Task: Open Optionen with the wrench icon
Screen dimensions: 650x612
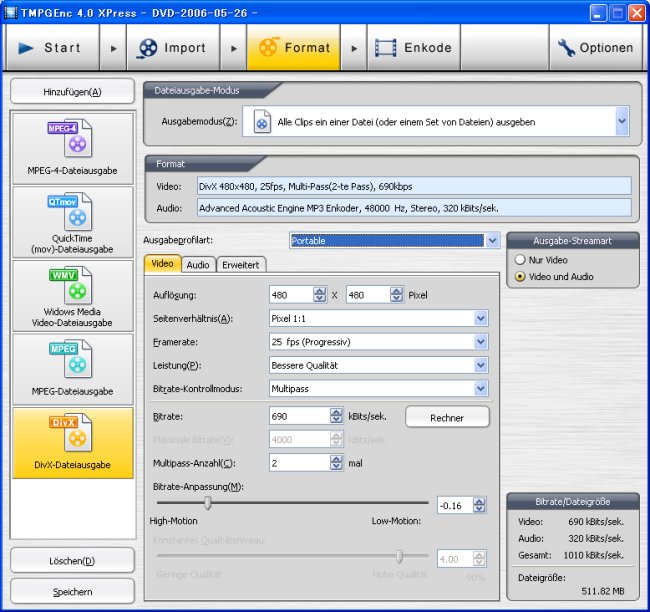Action: point(596,48)
